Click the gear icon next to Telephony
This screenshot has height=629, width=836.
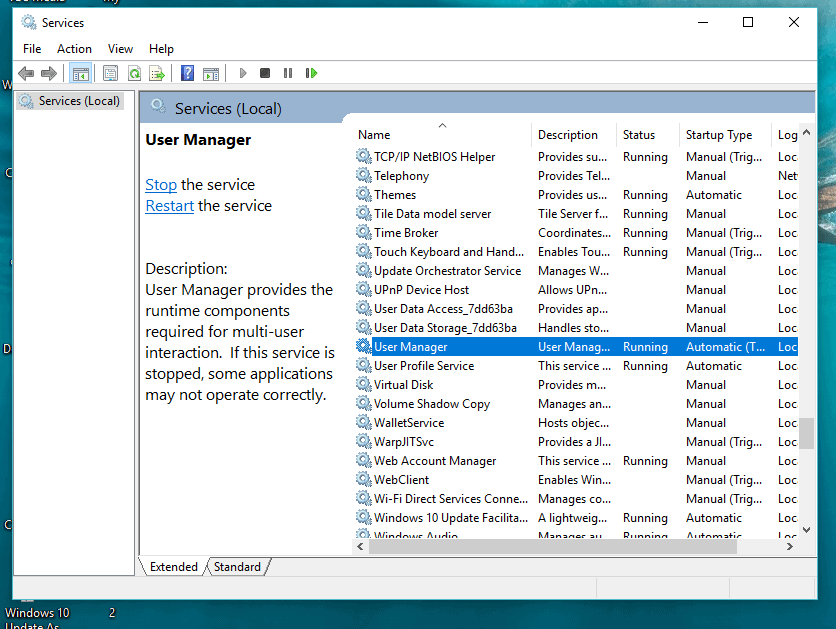click(x=364, y=175)
